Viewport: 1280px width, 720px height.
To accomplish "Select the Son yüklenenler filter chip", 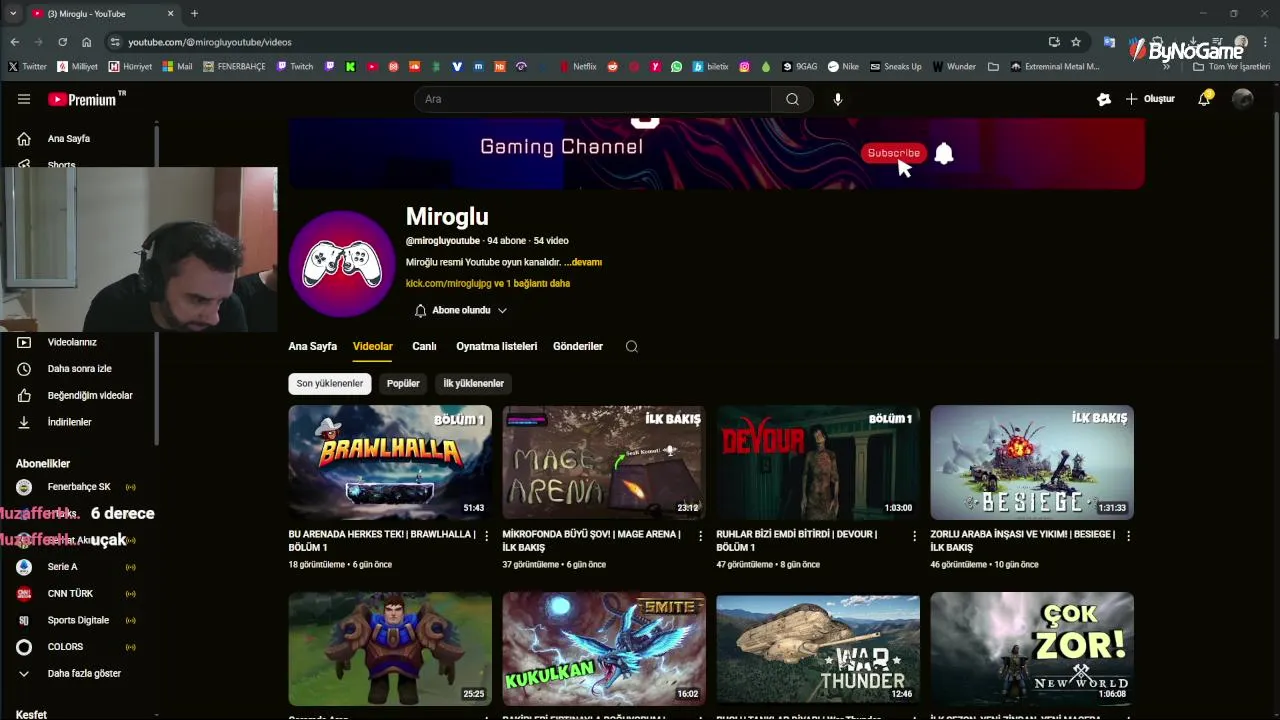I will point(330,383).
